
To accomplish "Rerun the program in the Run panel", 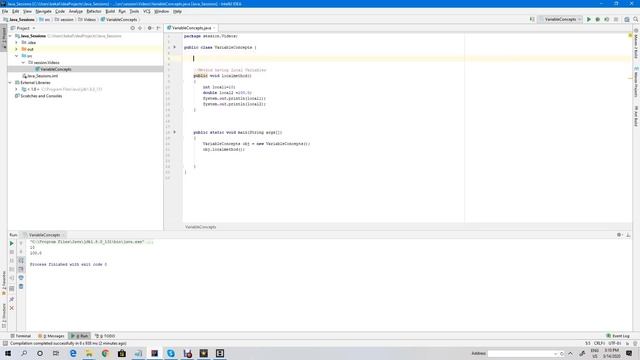I will (11, 243).
